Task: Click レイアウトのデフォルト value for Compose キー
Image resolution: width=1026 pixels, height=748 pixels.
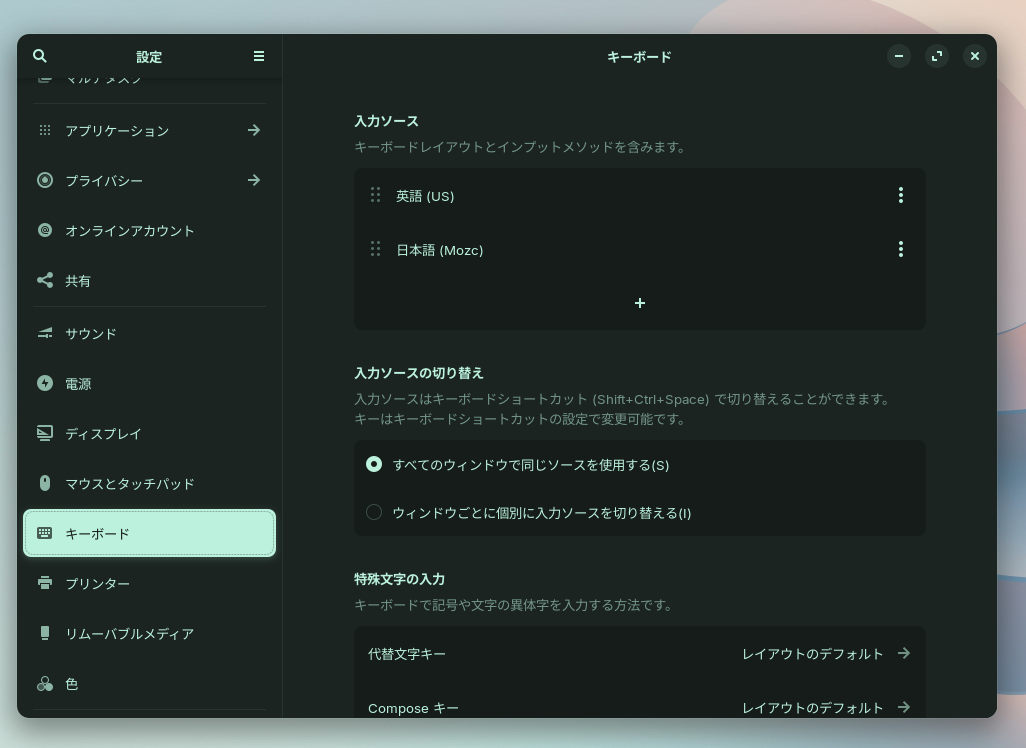Action: (x=812, y=707)
